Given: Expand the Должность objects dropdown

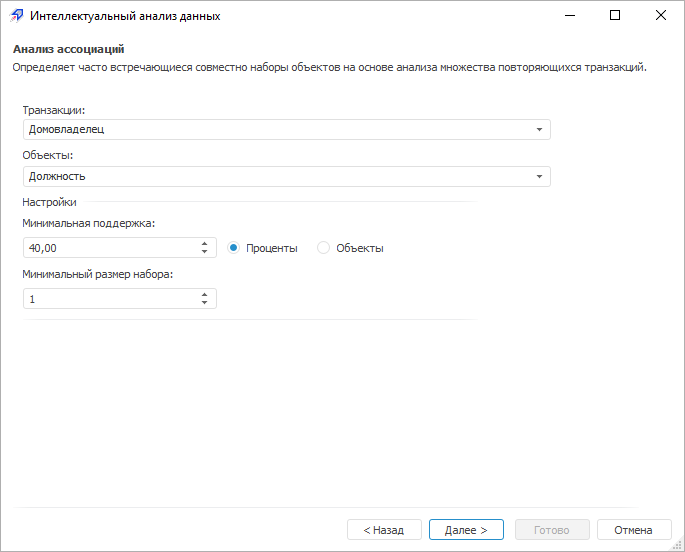Looking at the screenshot, I should pos(539,177).
